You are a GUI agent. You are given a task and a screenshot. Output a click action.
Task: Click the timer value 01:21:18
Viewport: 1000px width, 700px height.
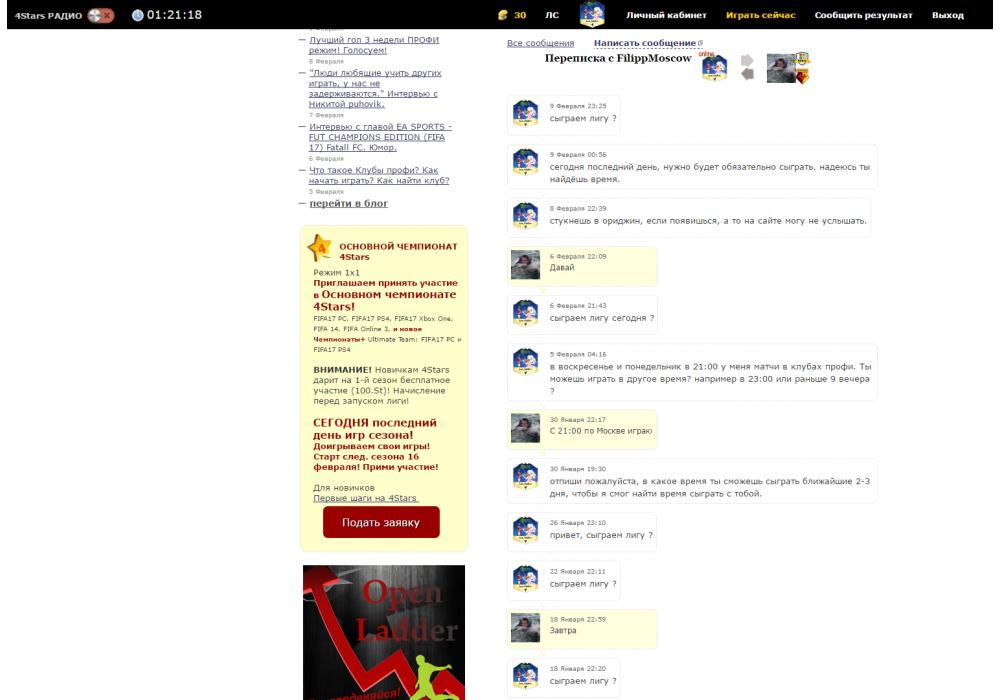pyautogui.click(x=174, y=15)
